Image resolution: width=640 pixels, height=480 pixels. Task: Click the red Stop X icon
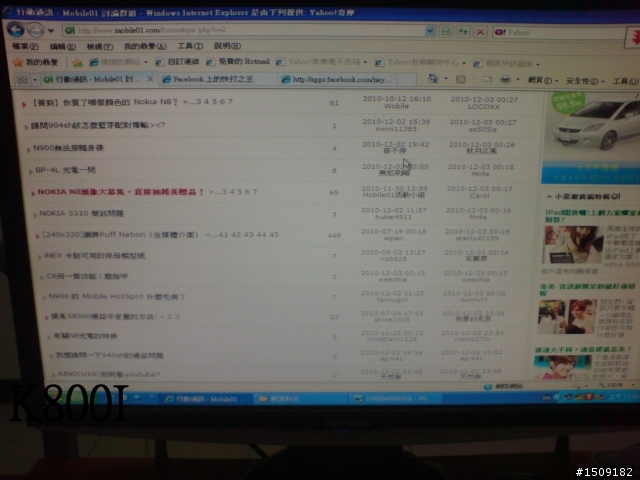pos(480,32)
